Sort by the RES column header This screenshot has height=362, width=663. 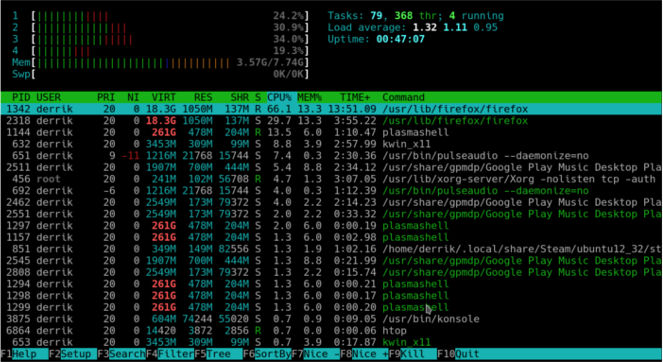[x=203, y=97]
